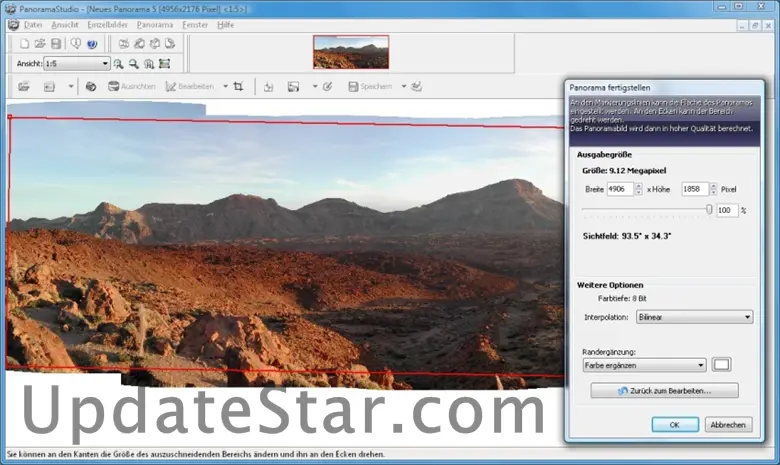The height and width of the screenshot is (465, 780).
Task: Click the Abbrechen button
Action: click(728, 425)
